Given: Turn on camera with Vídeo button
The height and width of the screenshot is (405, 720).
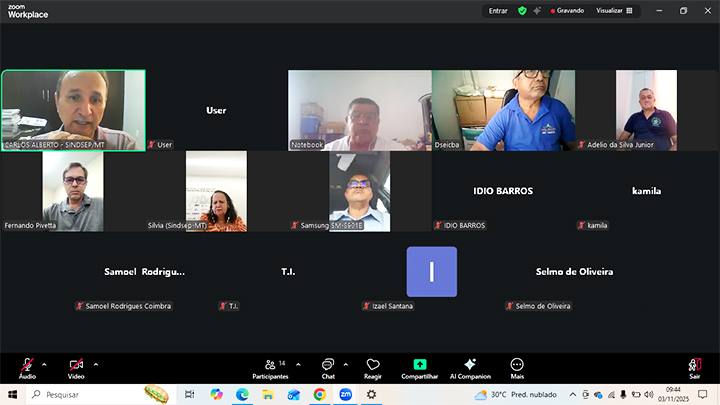Looking at the screenshot, I should (x=76, y=366).
